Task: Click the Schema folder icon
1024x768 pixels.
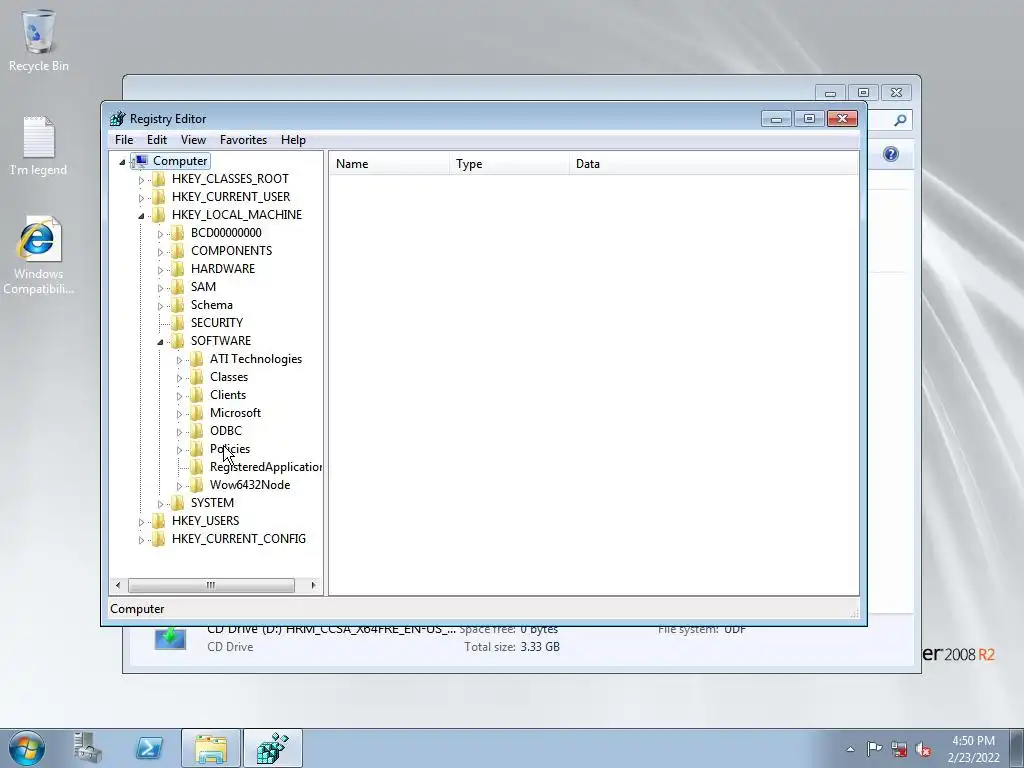Action: tap(178, 305)
